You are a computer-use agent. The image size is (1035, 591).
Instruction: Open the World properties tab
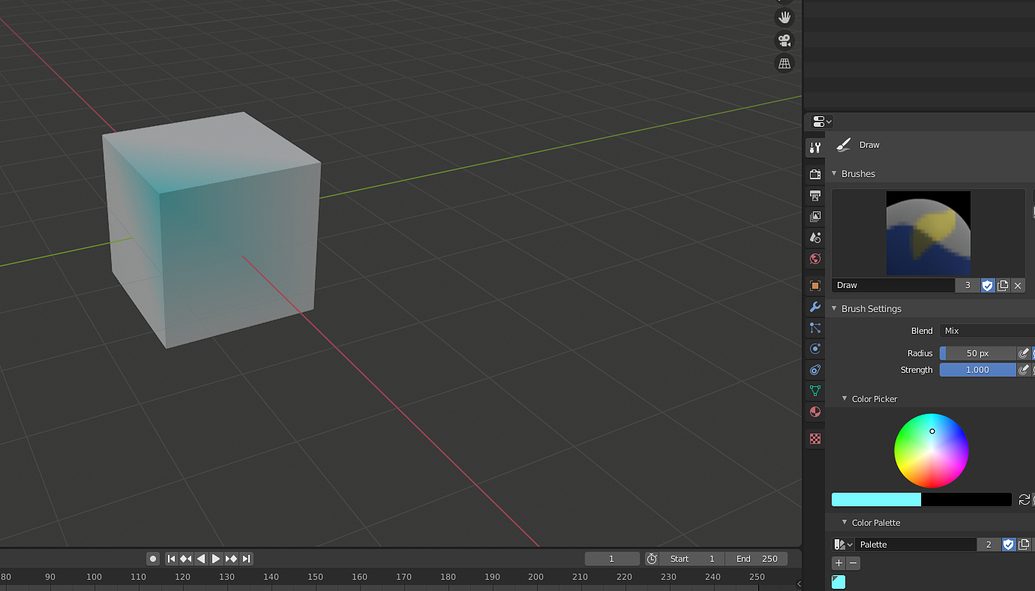(x=814, y=259)
